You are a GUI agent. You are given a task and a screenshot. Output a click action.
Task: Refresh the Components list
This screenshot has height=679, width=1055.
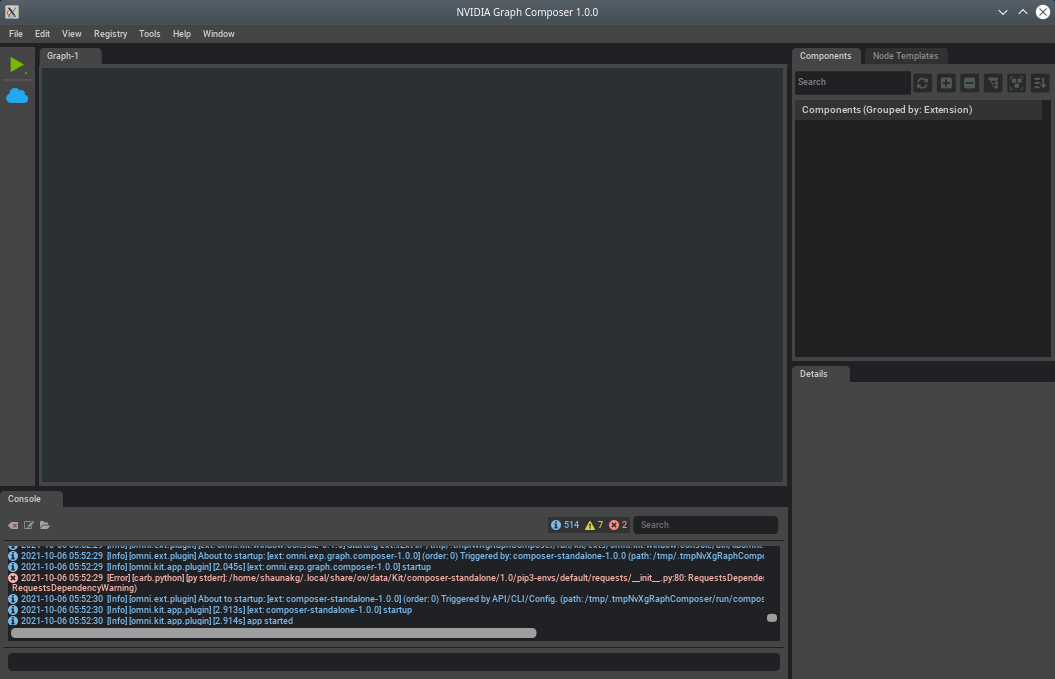point(922,83)
